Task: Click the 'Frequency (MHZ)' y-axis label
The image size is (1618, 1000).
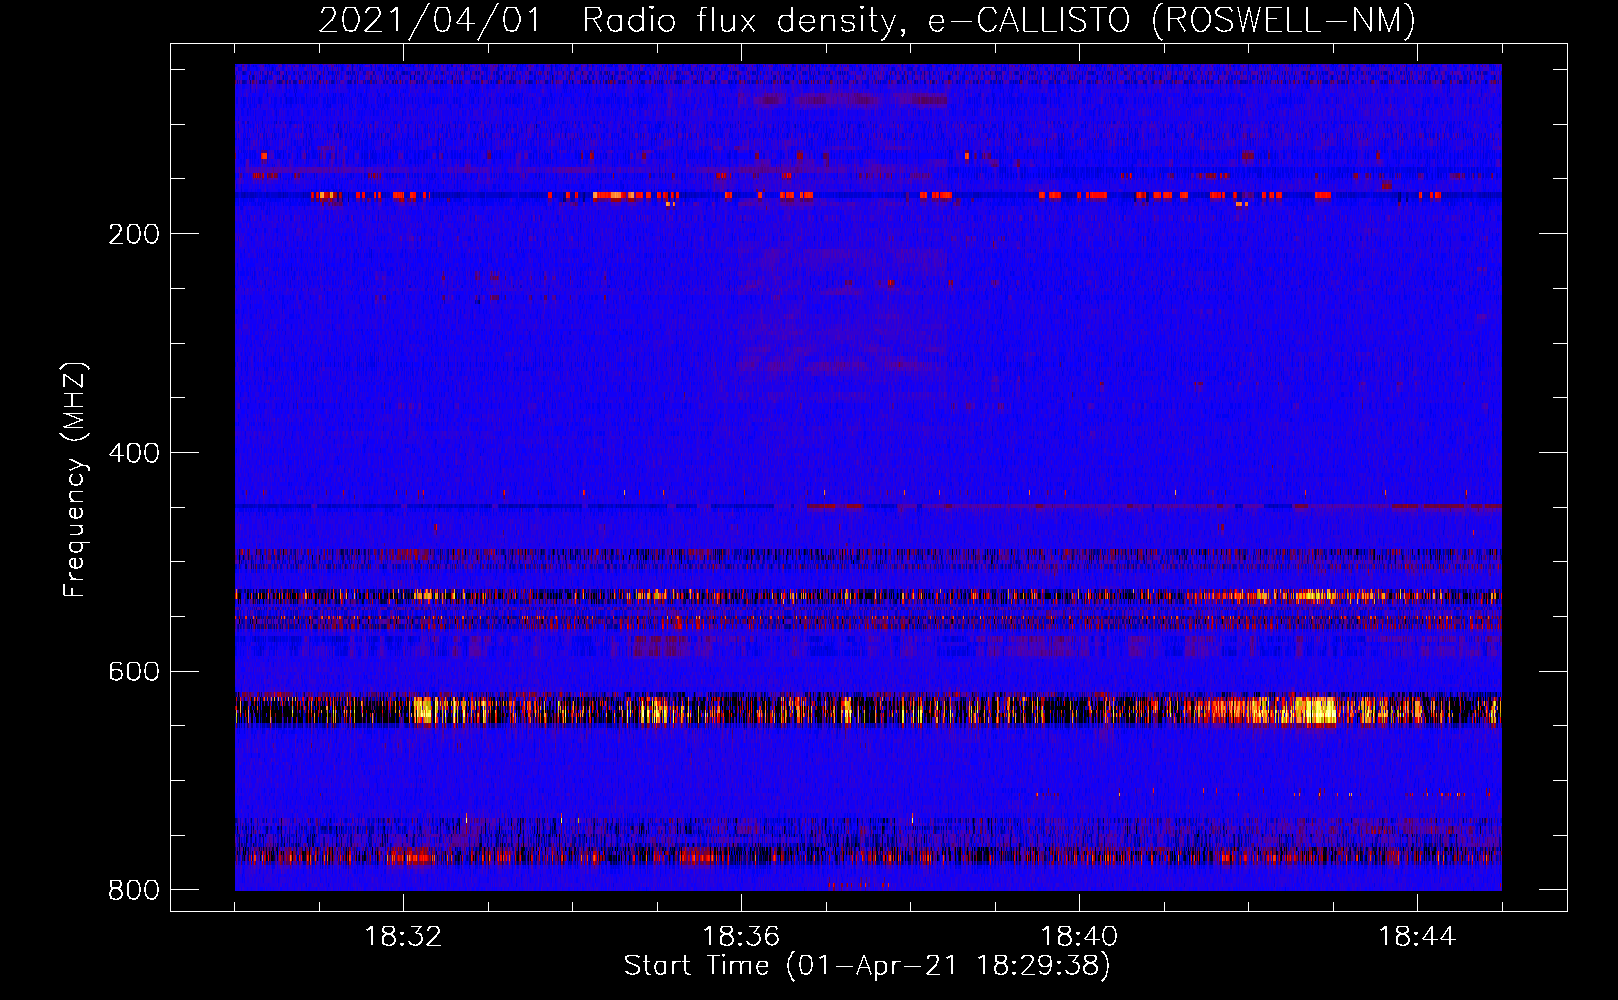Action: (x=74, y=480)
